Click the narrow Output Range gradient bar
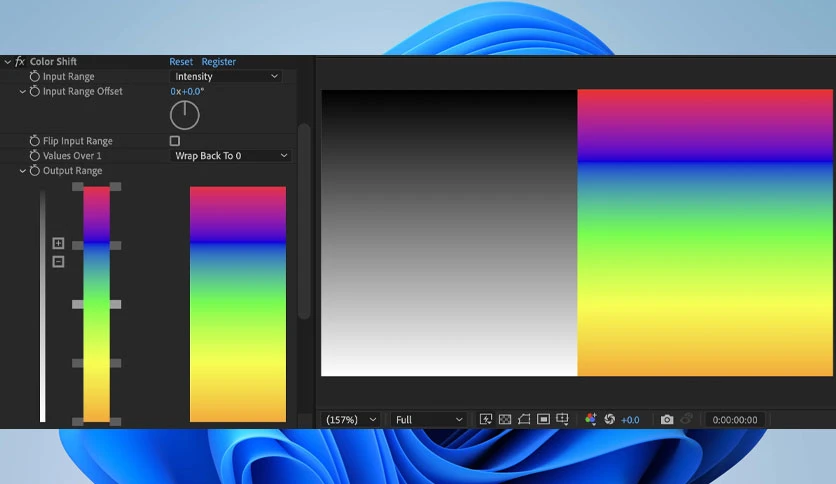This screenshot has width=836, height=484. coord(97,304)
